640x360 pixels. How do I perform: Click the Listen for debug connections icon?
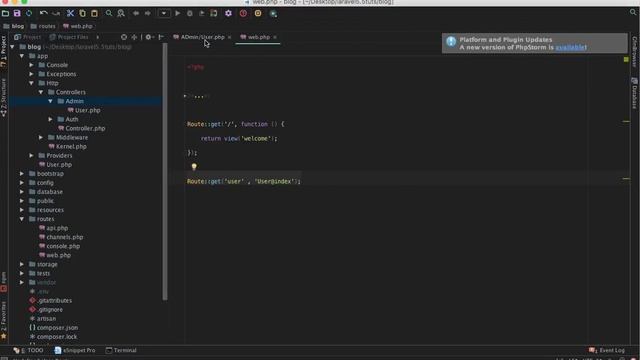click(214, 13)
